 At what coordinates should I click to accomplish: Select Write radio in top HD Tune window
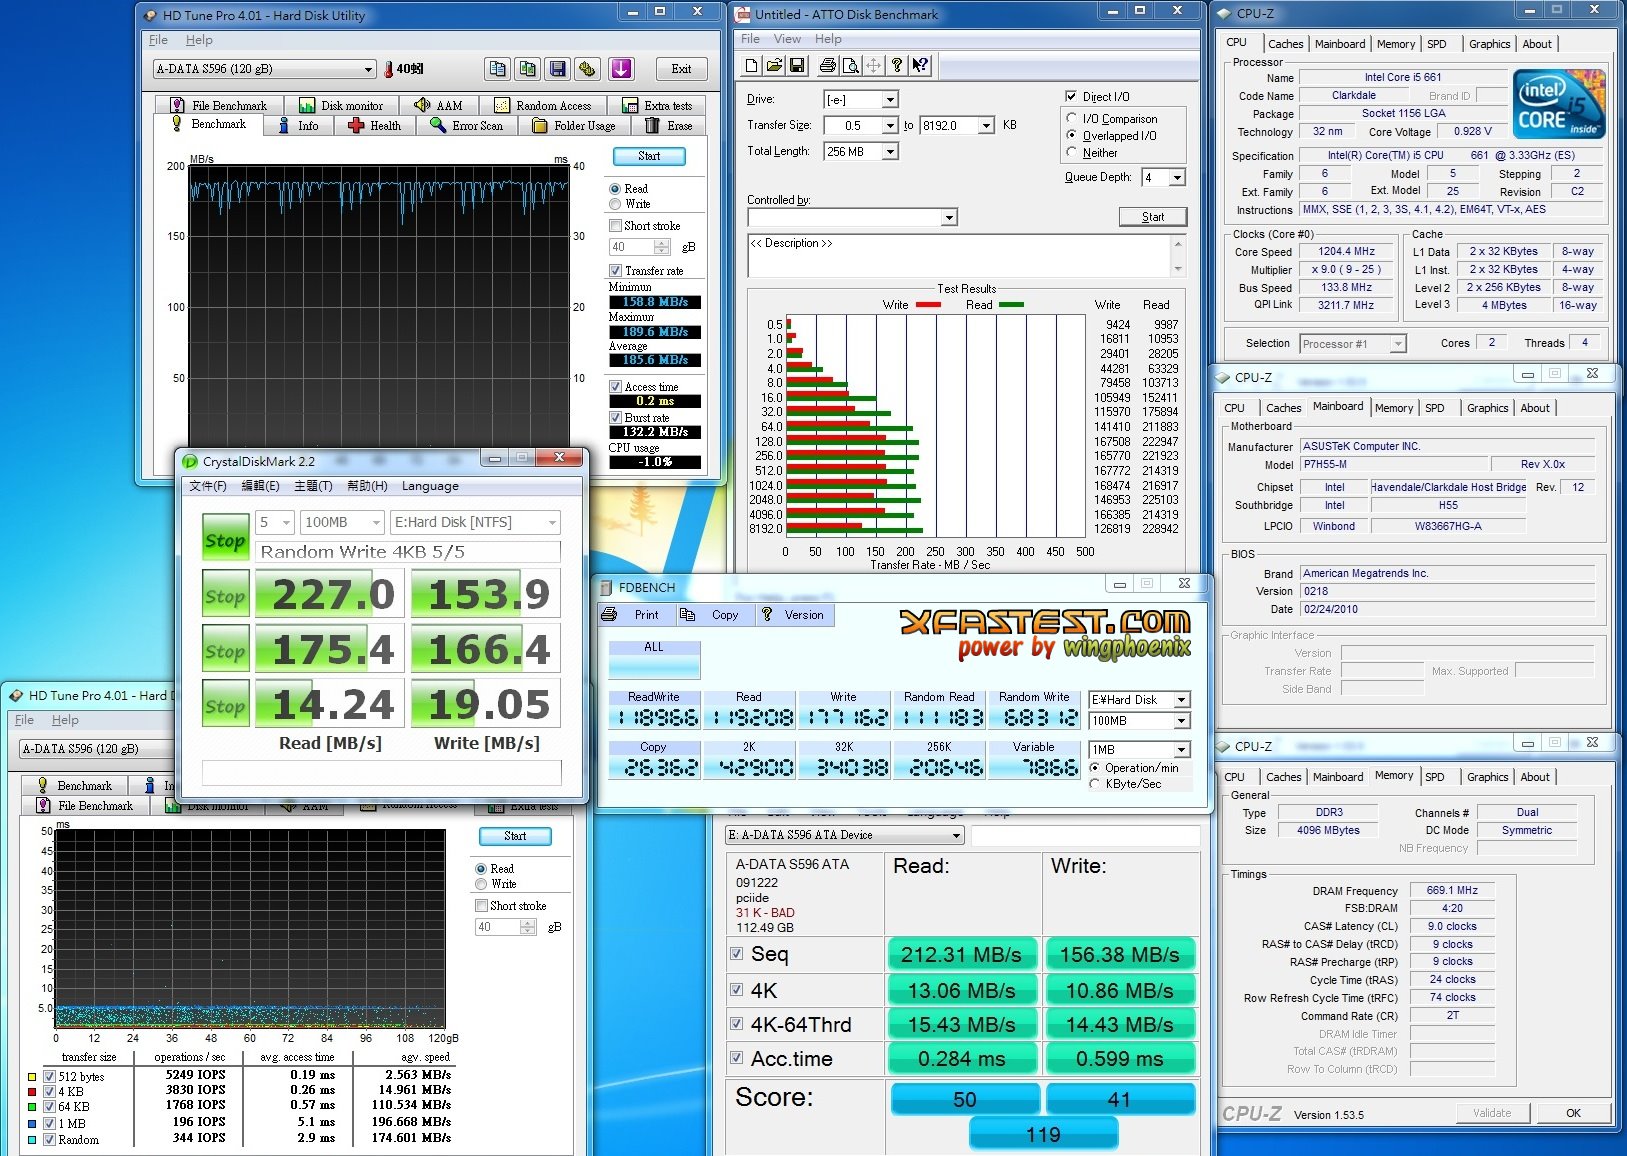tap(615, 204)
